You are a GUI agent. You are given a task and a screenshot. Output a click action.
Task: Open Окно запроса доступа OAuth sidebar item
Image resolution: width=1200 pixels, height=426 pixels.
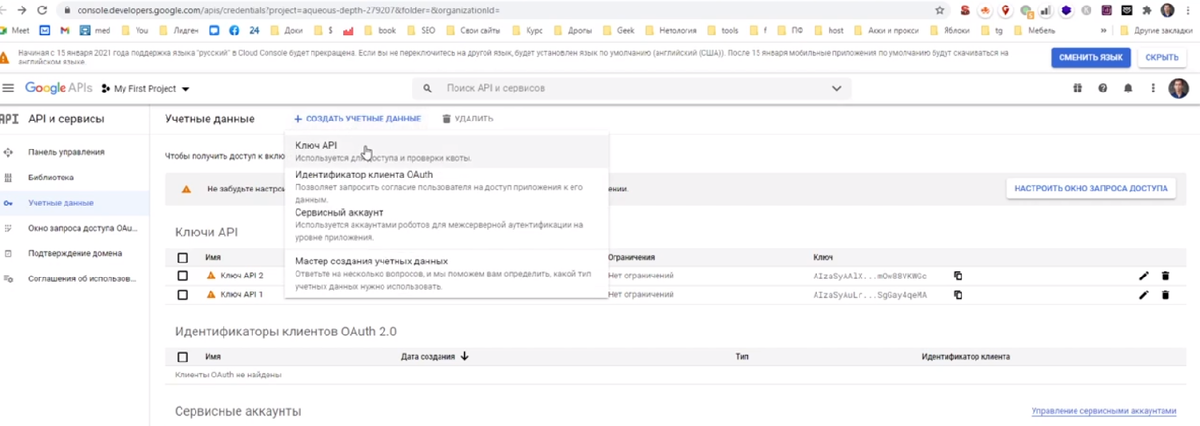[x=75, y=228]
